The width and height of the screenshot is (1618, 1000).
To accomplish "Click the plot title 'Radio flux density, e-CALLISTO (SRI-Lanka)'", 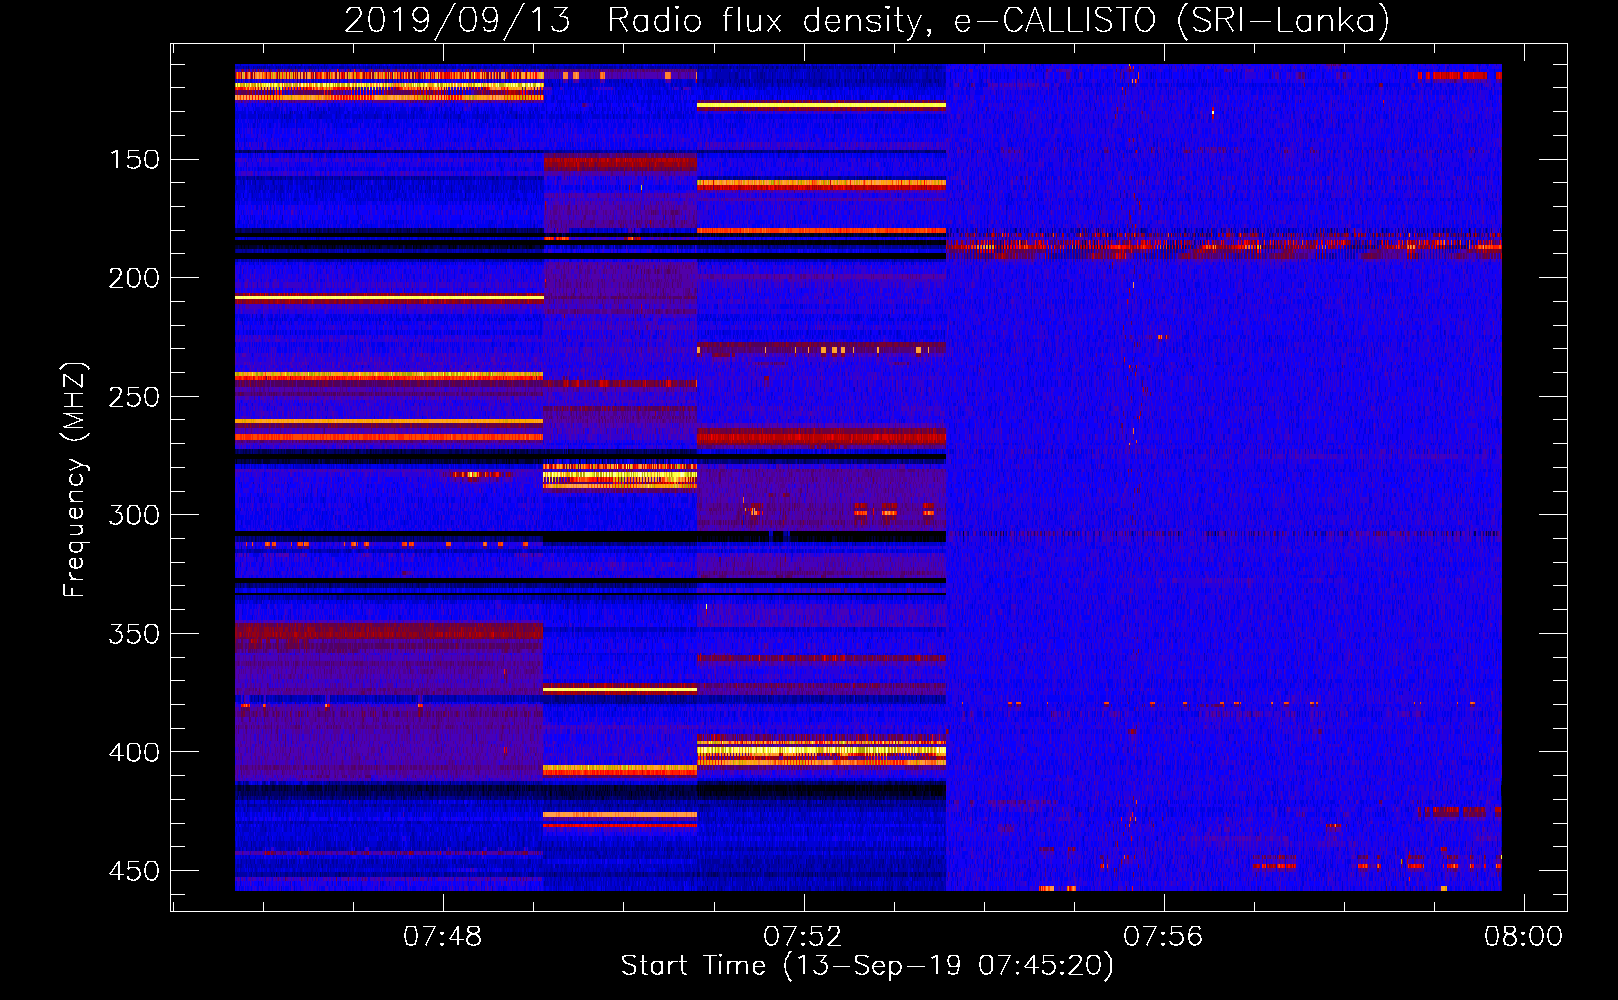I will 998,20.
